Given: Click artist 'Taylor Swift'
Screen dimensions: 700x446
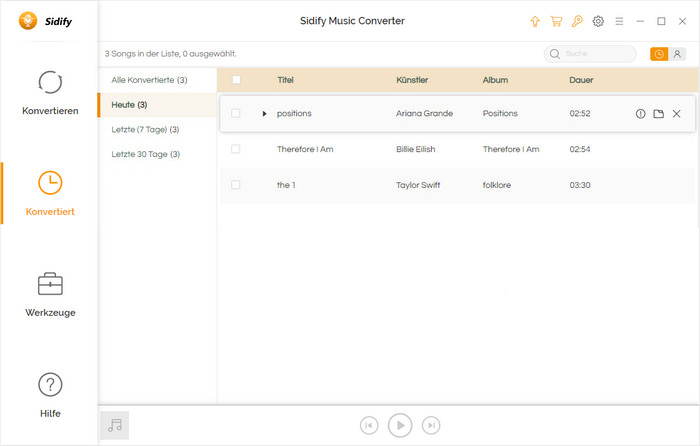Looking at the screenshot, I should [x=418, y=185].
